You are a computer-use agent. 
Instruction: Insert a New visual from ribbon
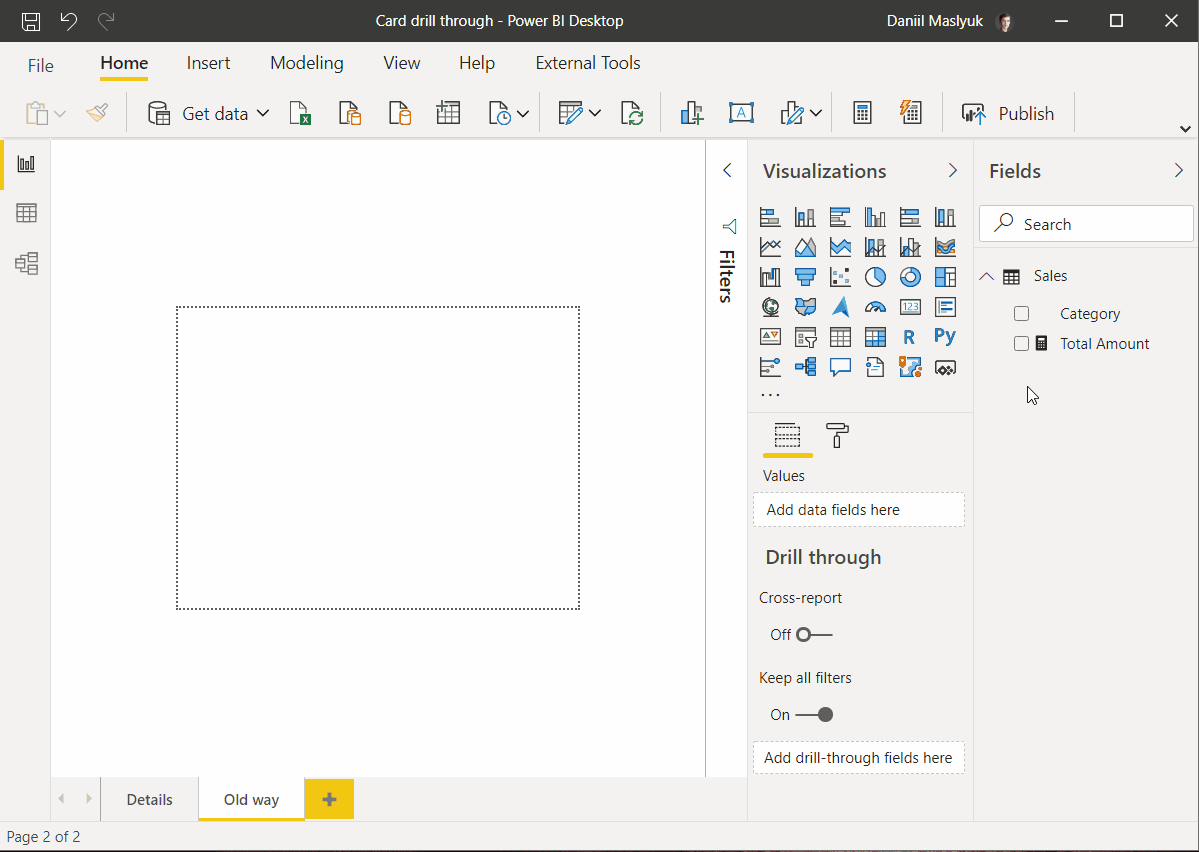click(x=691, y=113)
